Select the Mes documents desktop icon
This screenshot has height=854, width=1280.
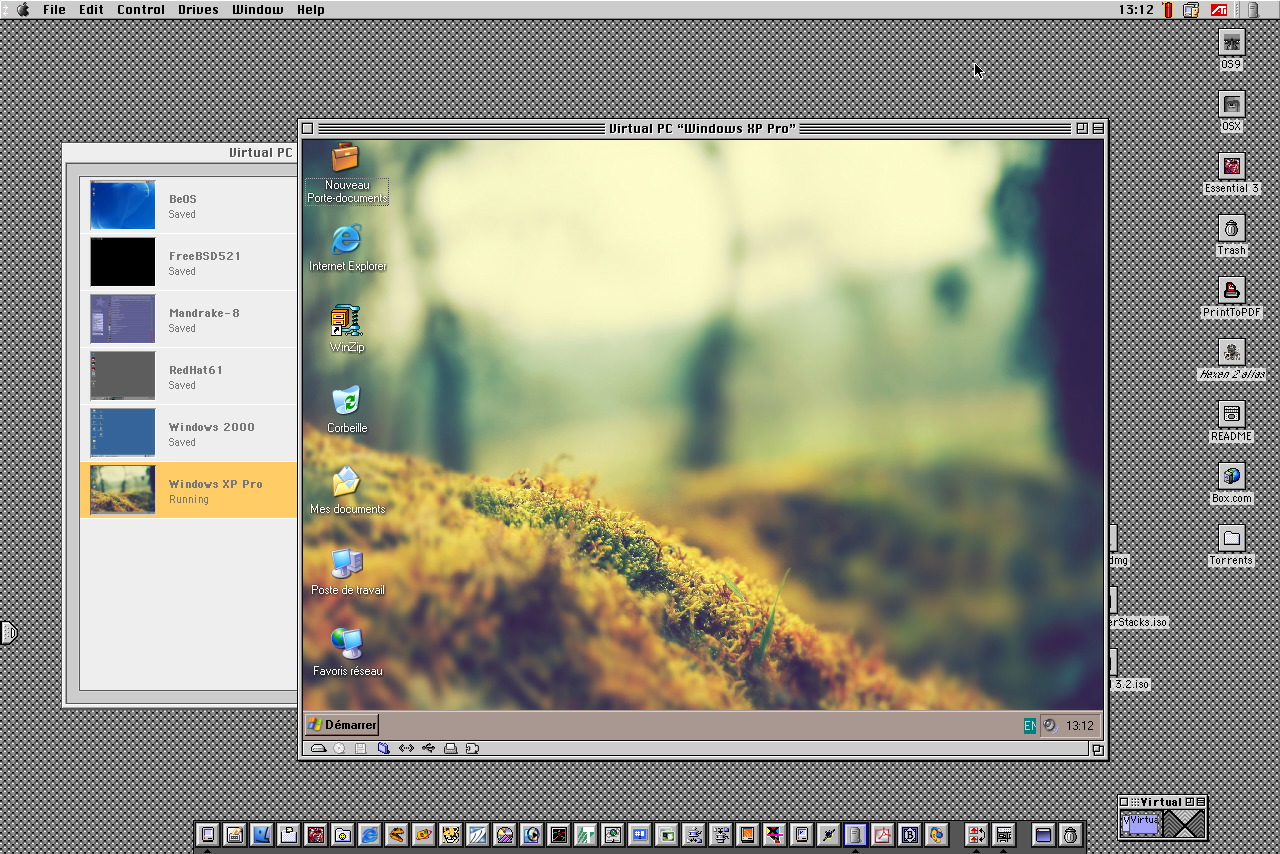(x=347, y=491)
